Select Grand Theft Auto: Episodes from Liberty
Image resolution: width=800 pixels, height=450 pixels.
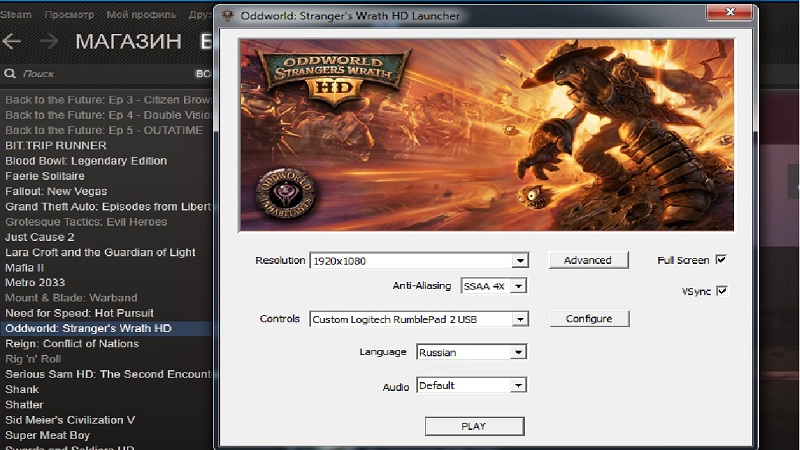pos(106,207)
